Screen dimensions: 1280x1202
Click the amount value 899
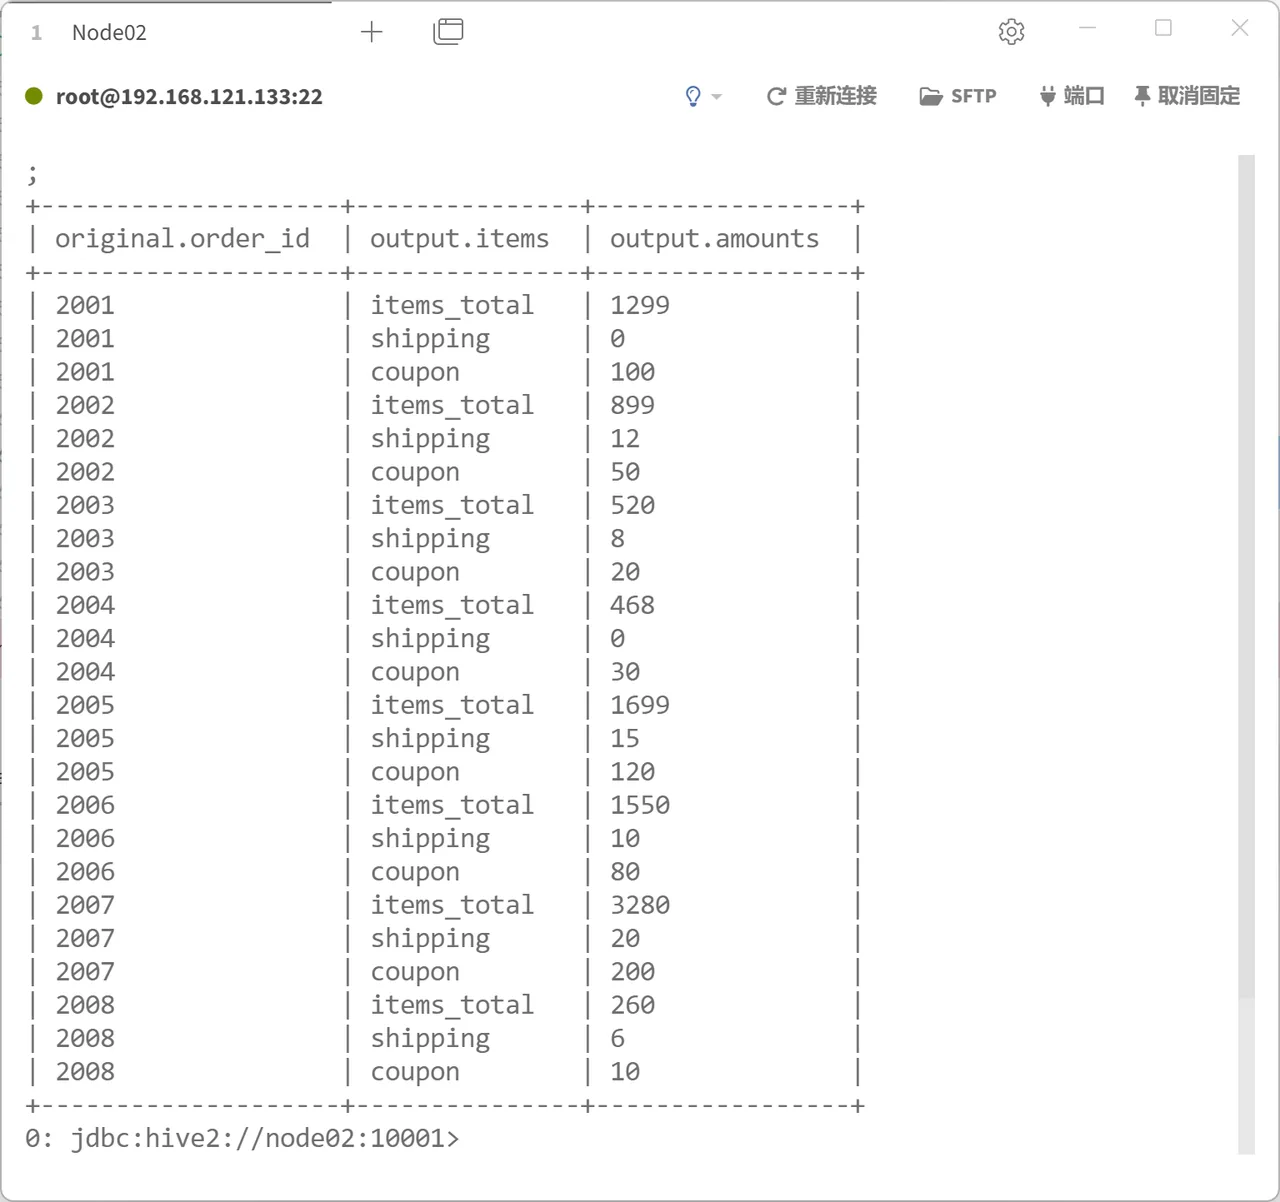click(632, 405)
